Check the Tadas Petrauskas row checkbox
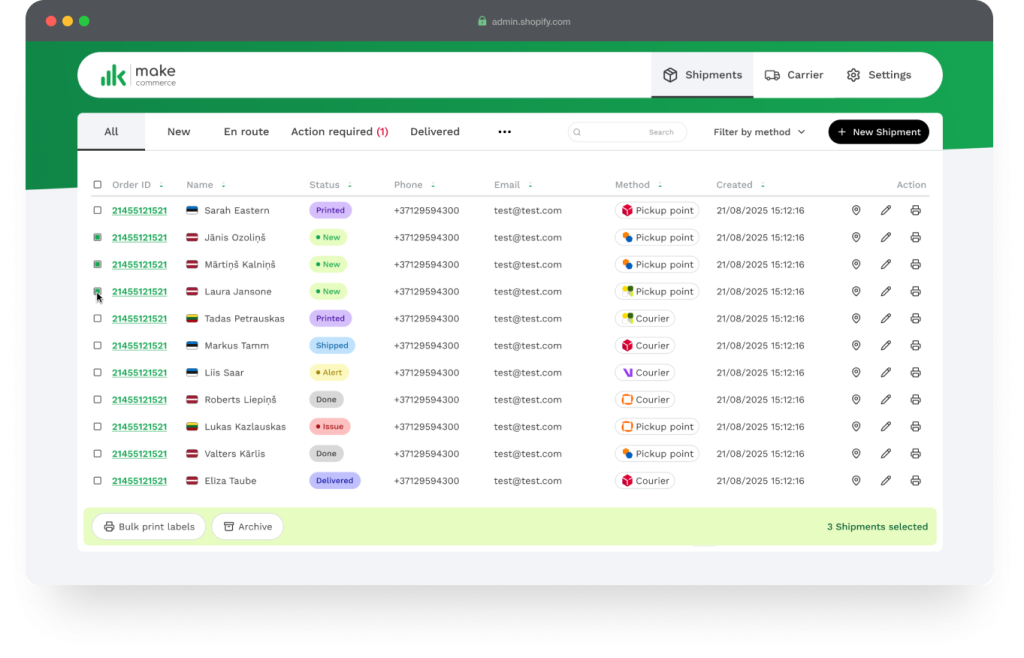The height and width of the screenshot is (658, 1024). pos(98,319)
